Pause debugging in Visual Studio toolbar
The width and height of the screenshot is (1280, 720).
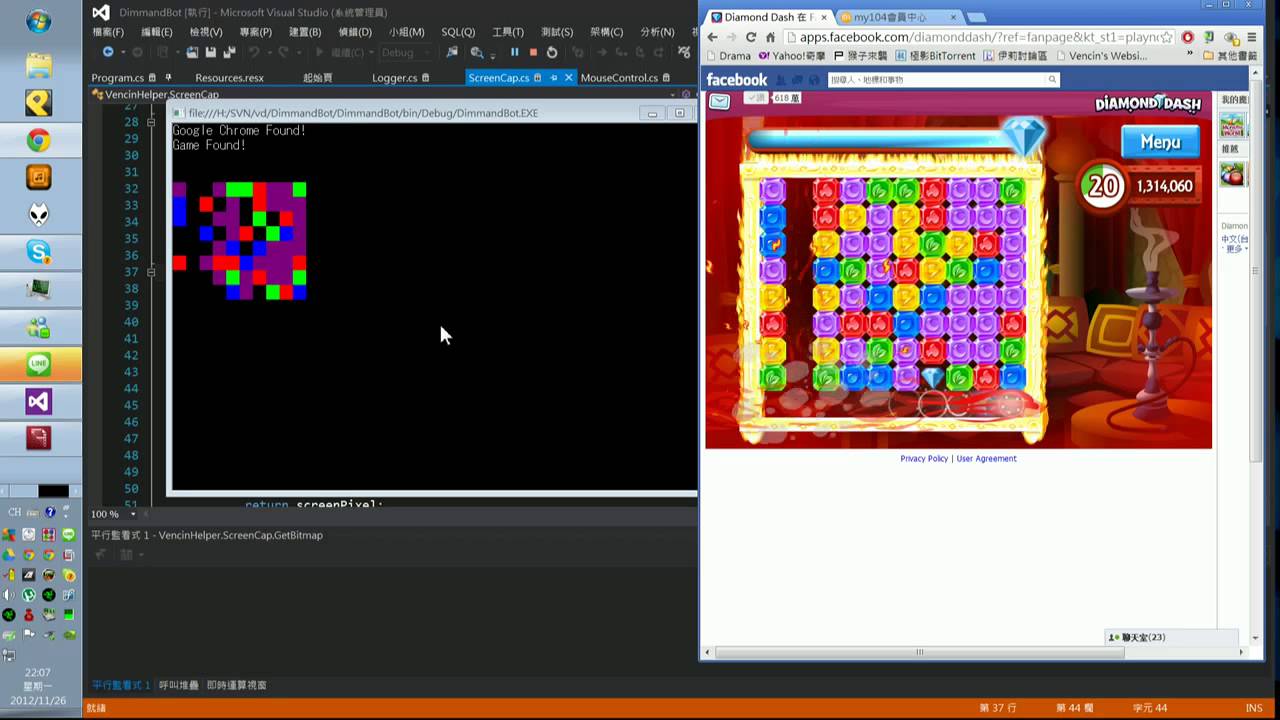click(x=515, y=52)
